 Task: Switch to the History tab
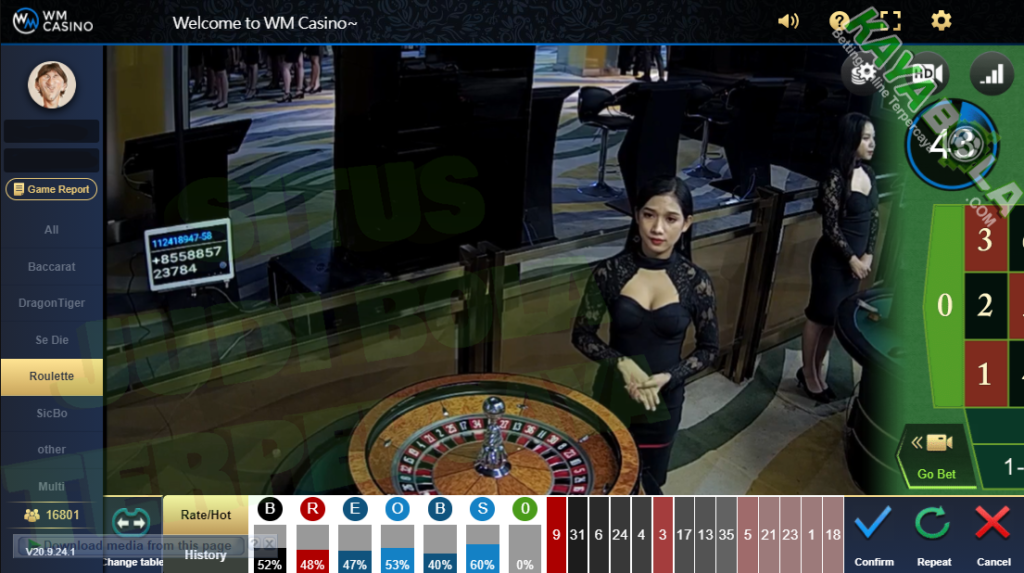[205, 555]
